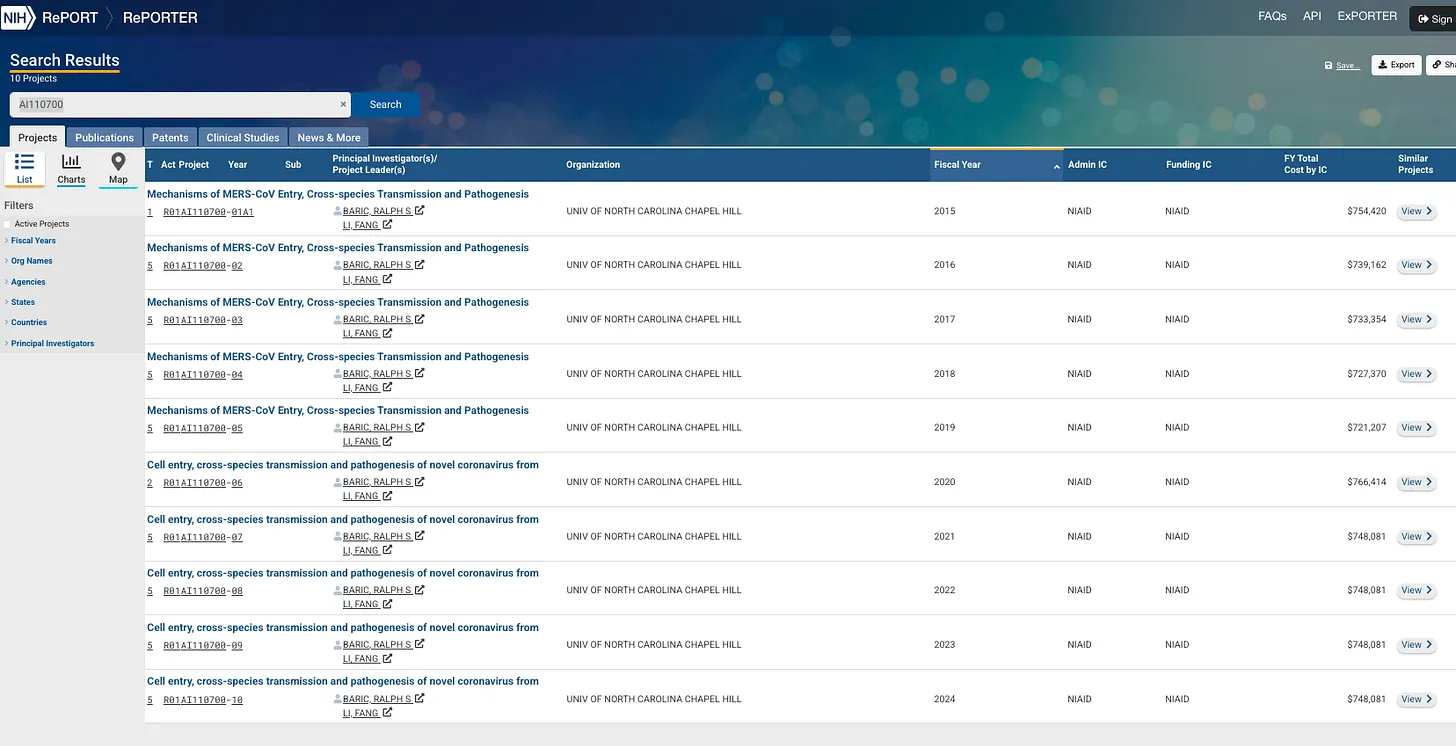Switch to the Patents tab
The width and height of the screenshot is (1456, 746).
point(170,137)
